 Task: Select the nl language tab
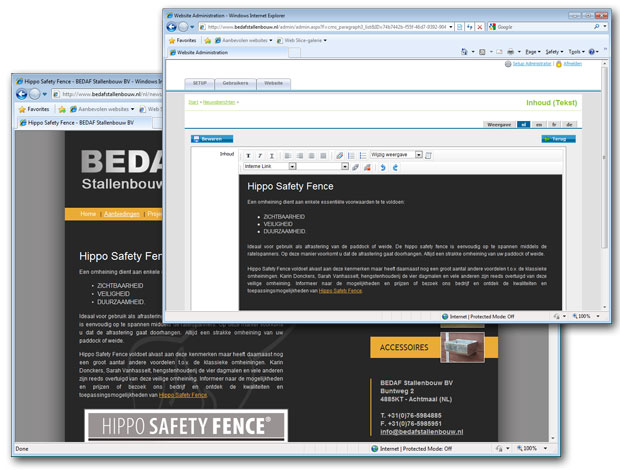pos(524,125)
